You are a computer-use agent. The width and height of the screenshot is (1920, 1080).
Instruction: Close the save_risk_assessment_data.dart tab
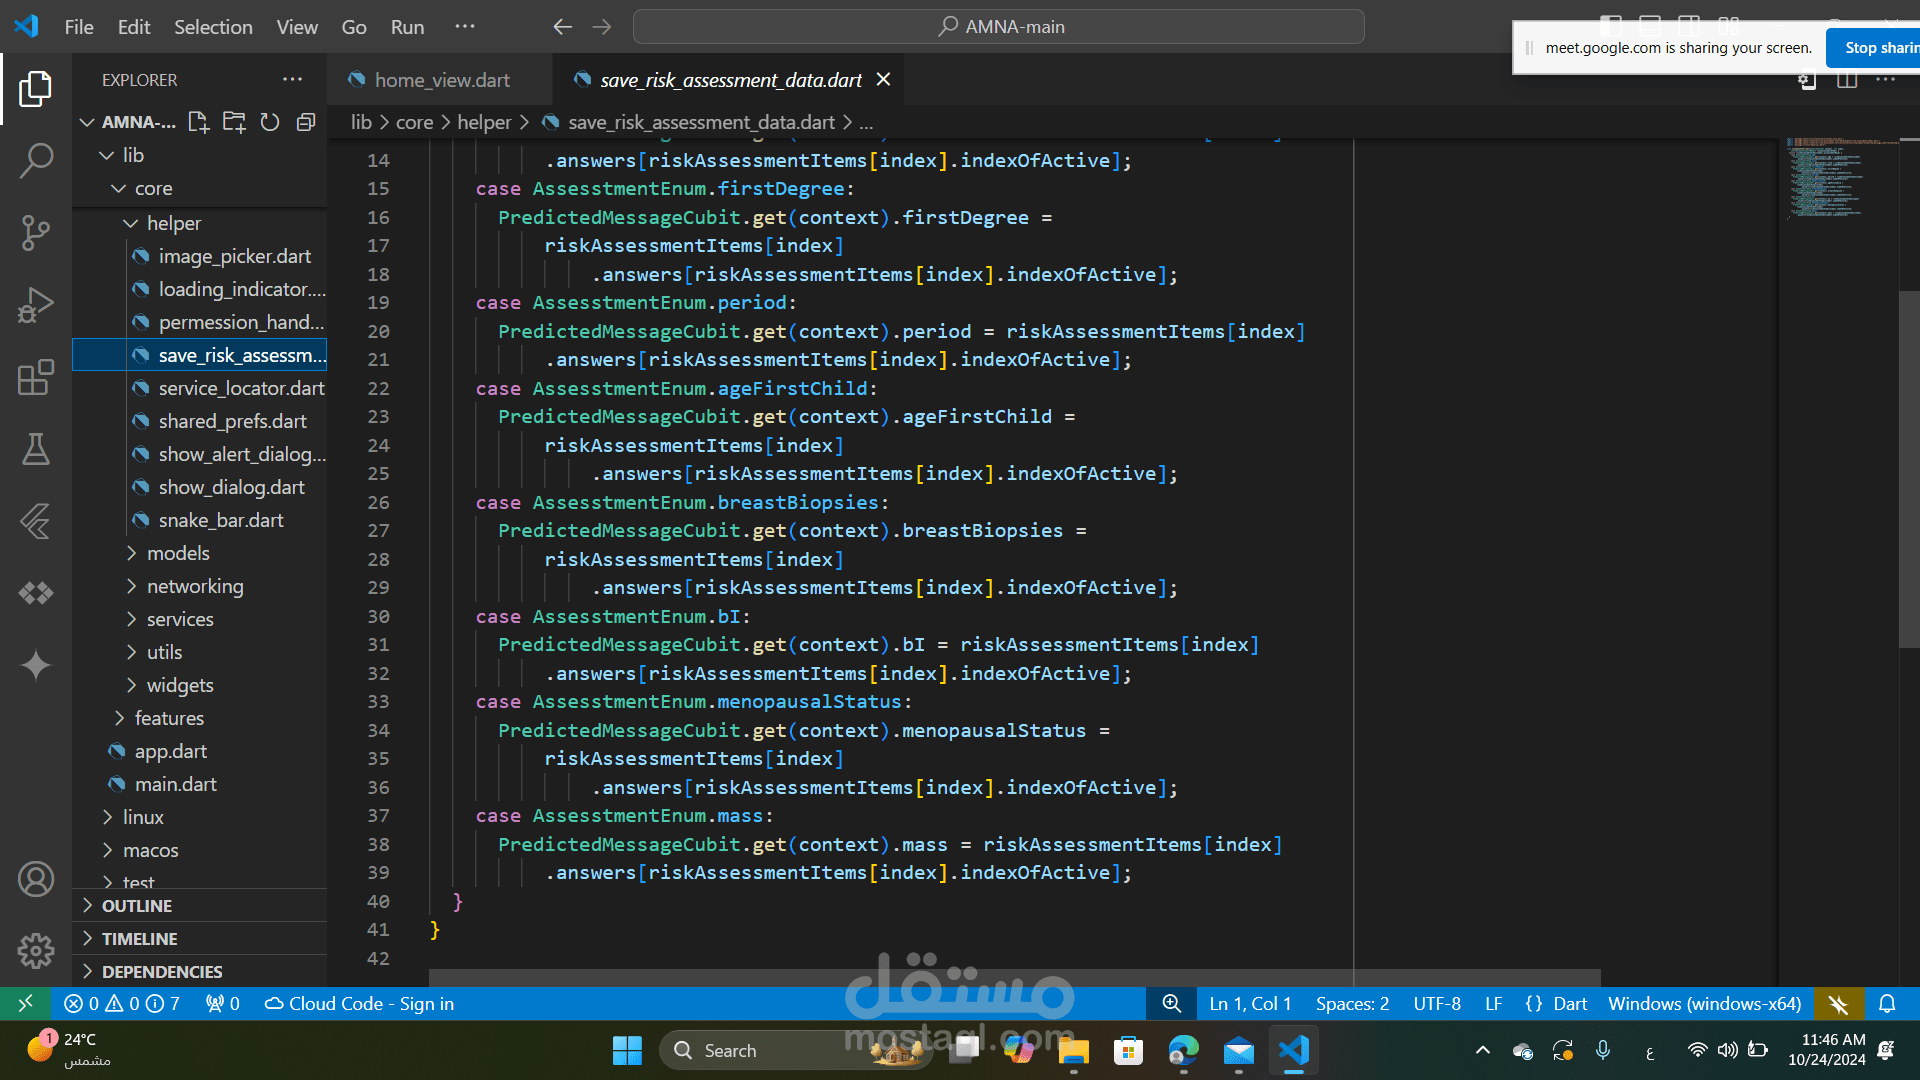pos(883,79)
